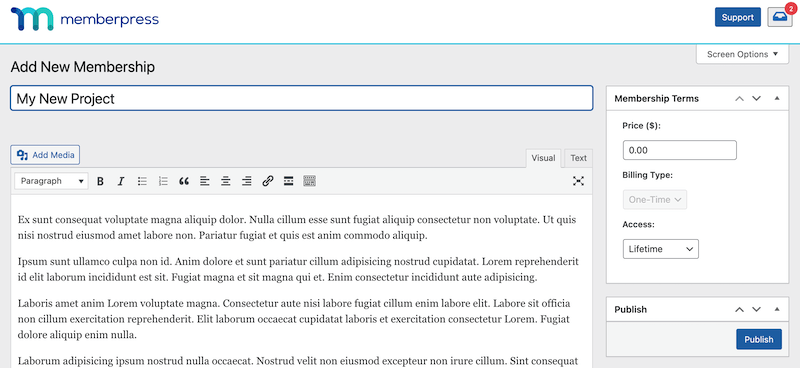Move Publish panel down
The width and height of the screenshot is (800, 368).
tap(757, 309)
